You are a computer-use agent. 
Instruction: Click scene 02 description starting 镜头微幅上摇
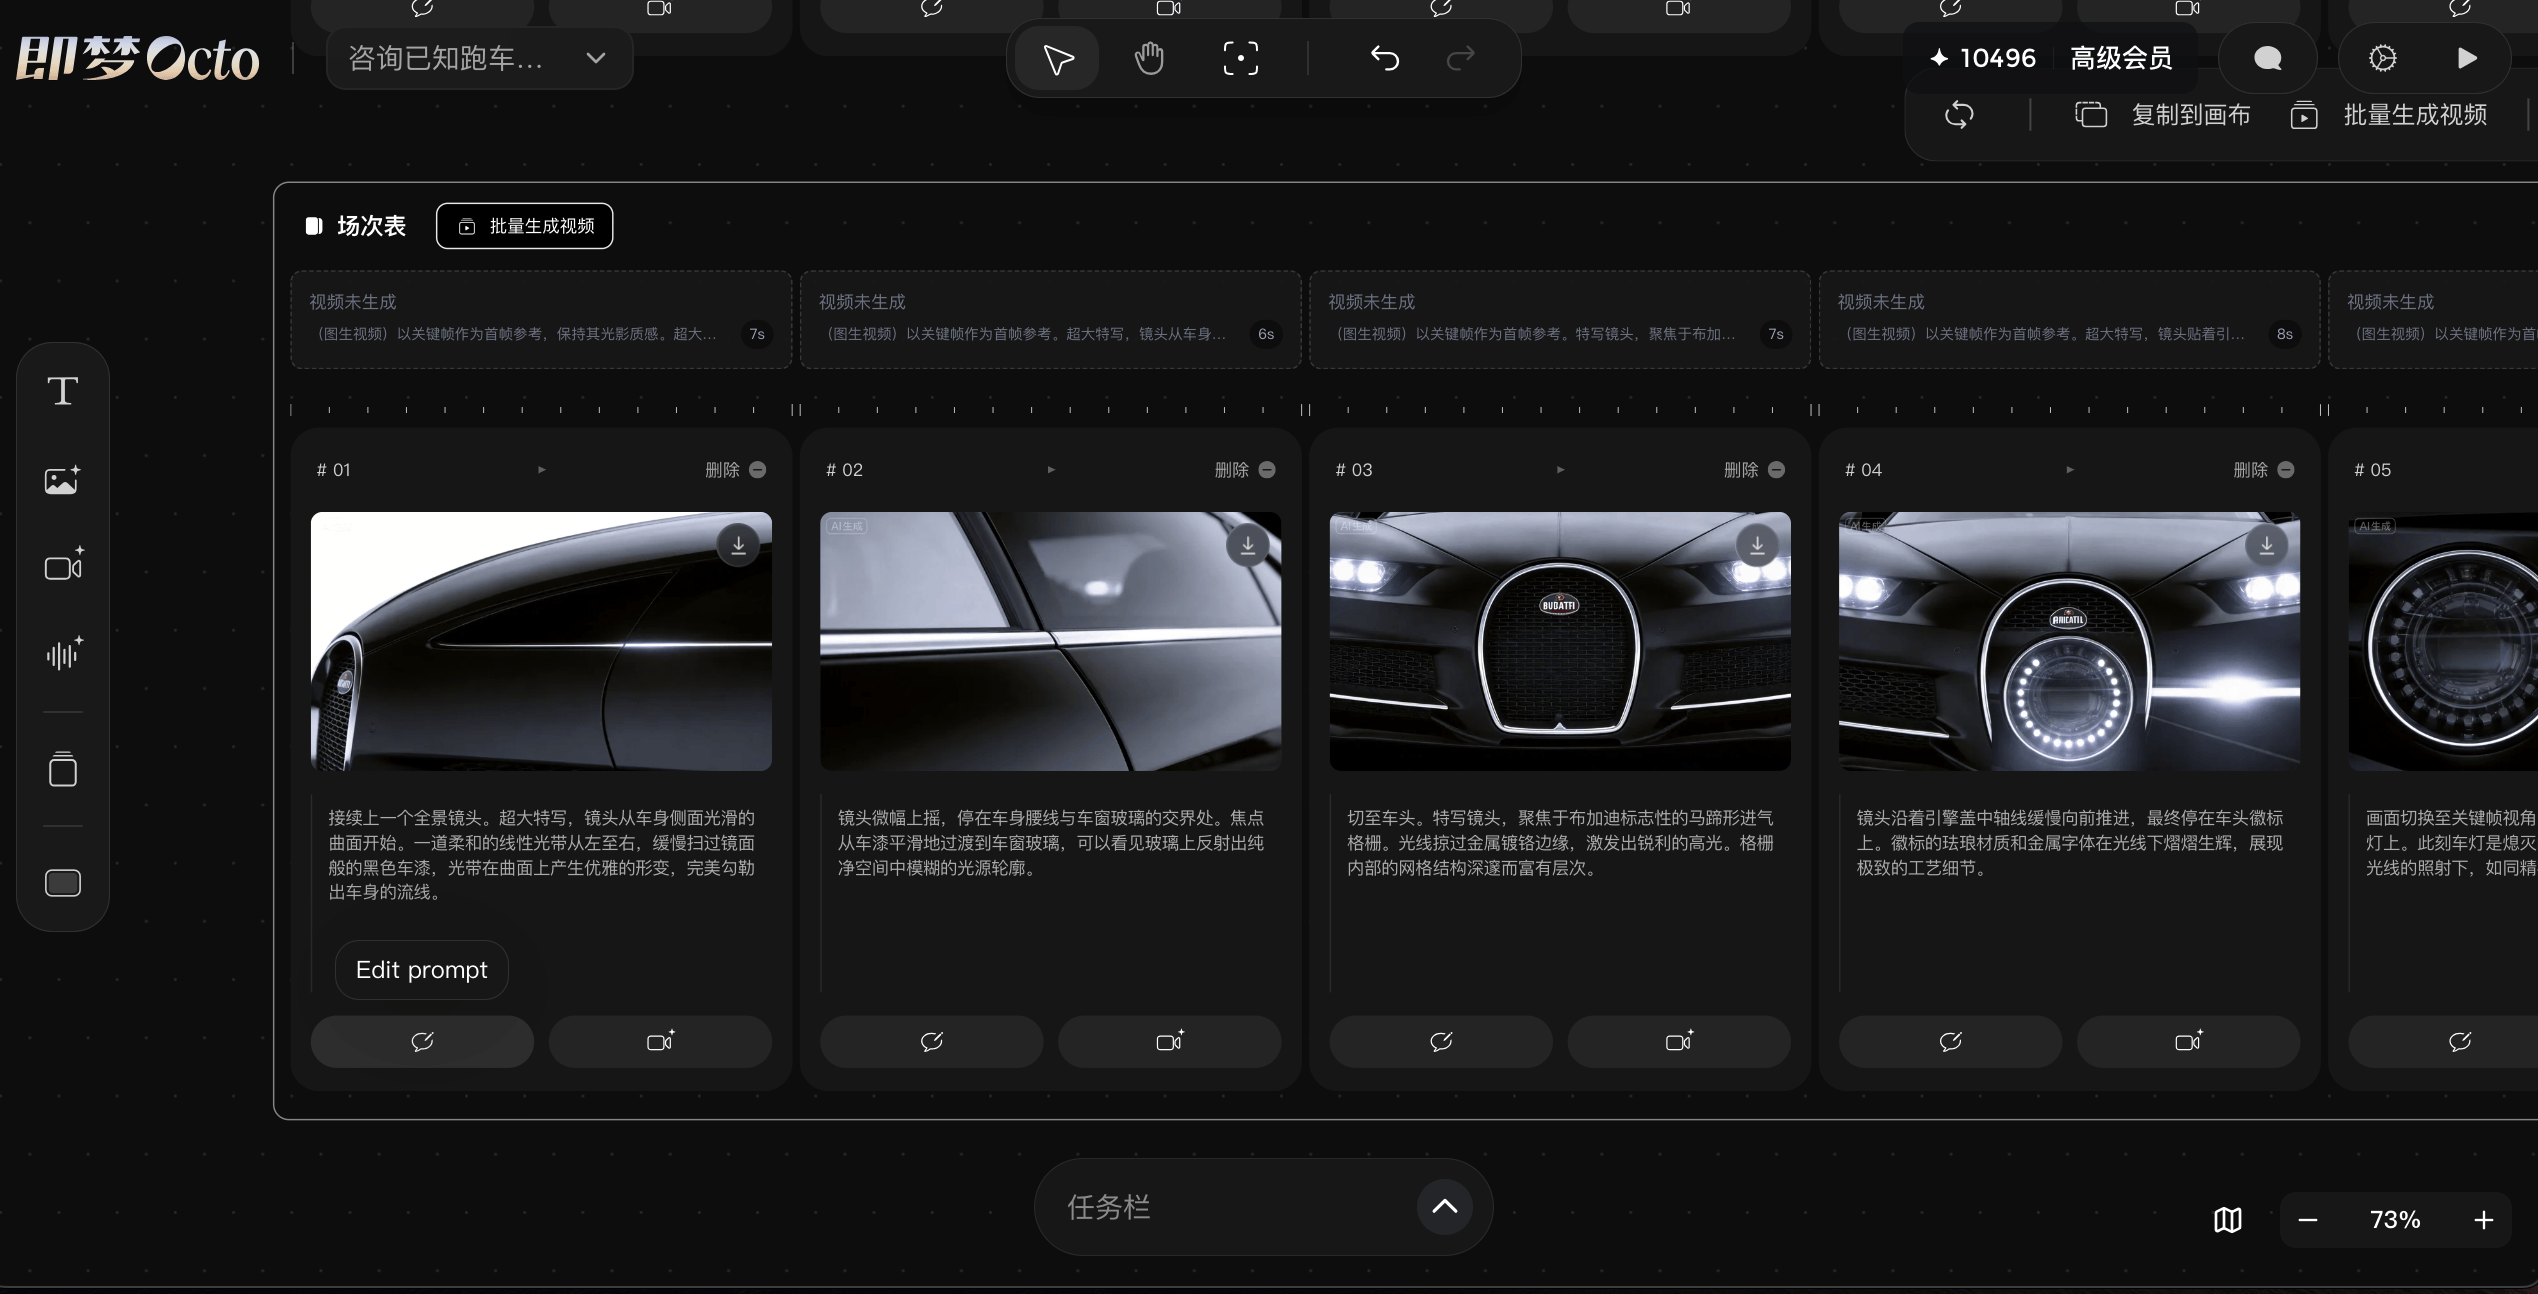pos(1051,843)
